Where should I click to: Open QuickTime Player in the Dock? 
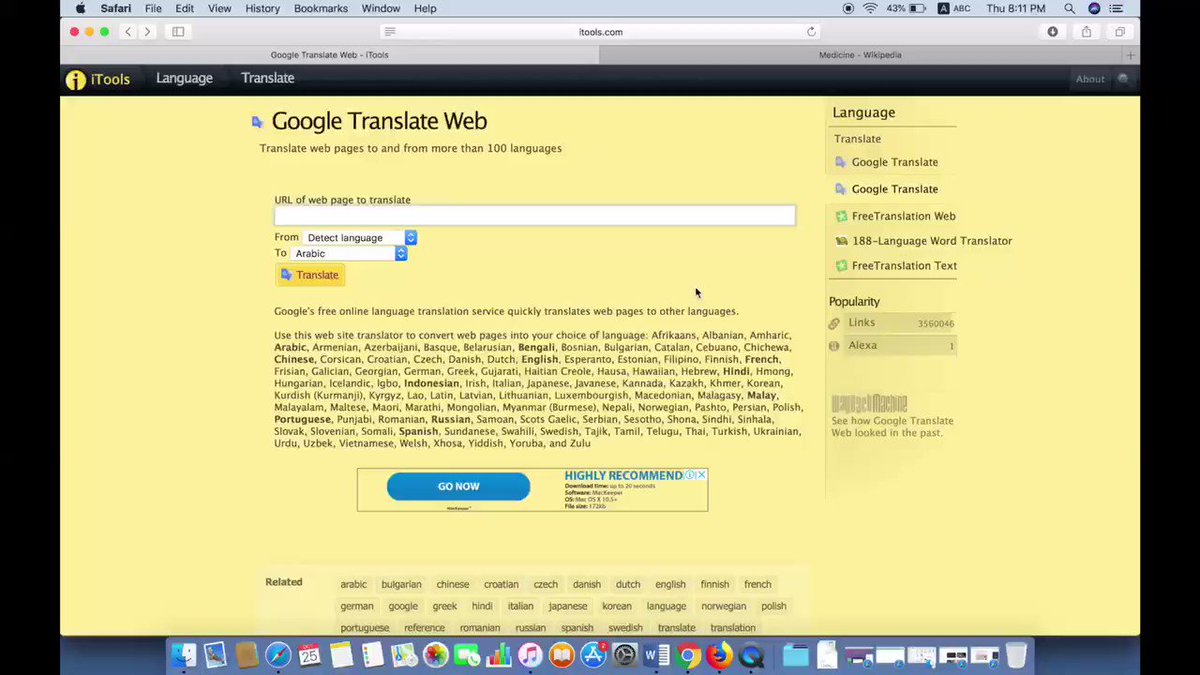(x=751, y=655)
